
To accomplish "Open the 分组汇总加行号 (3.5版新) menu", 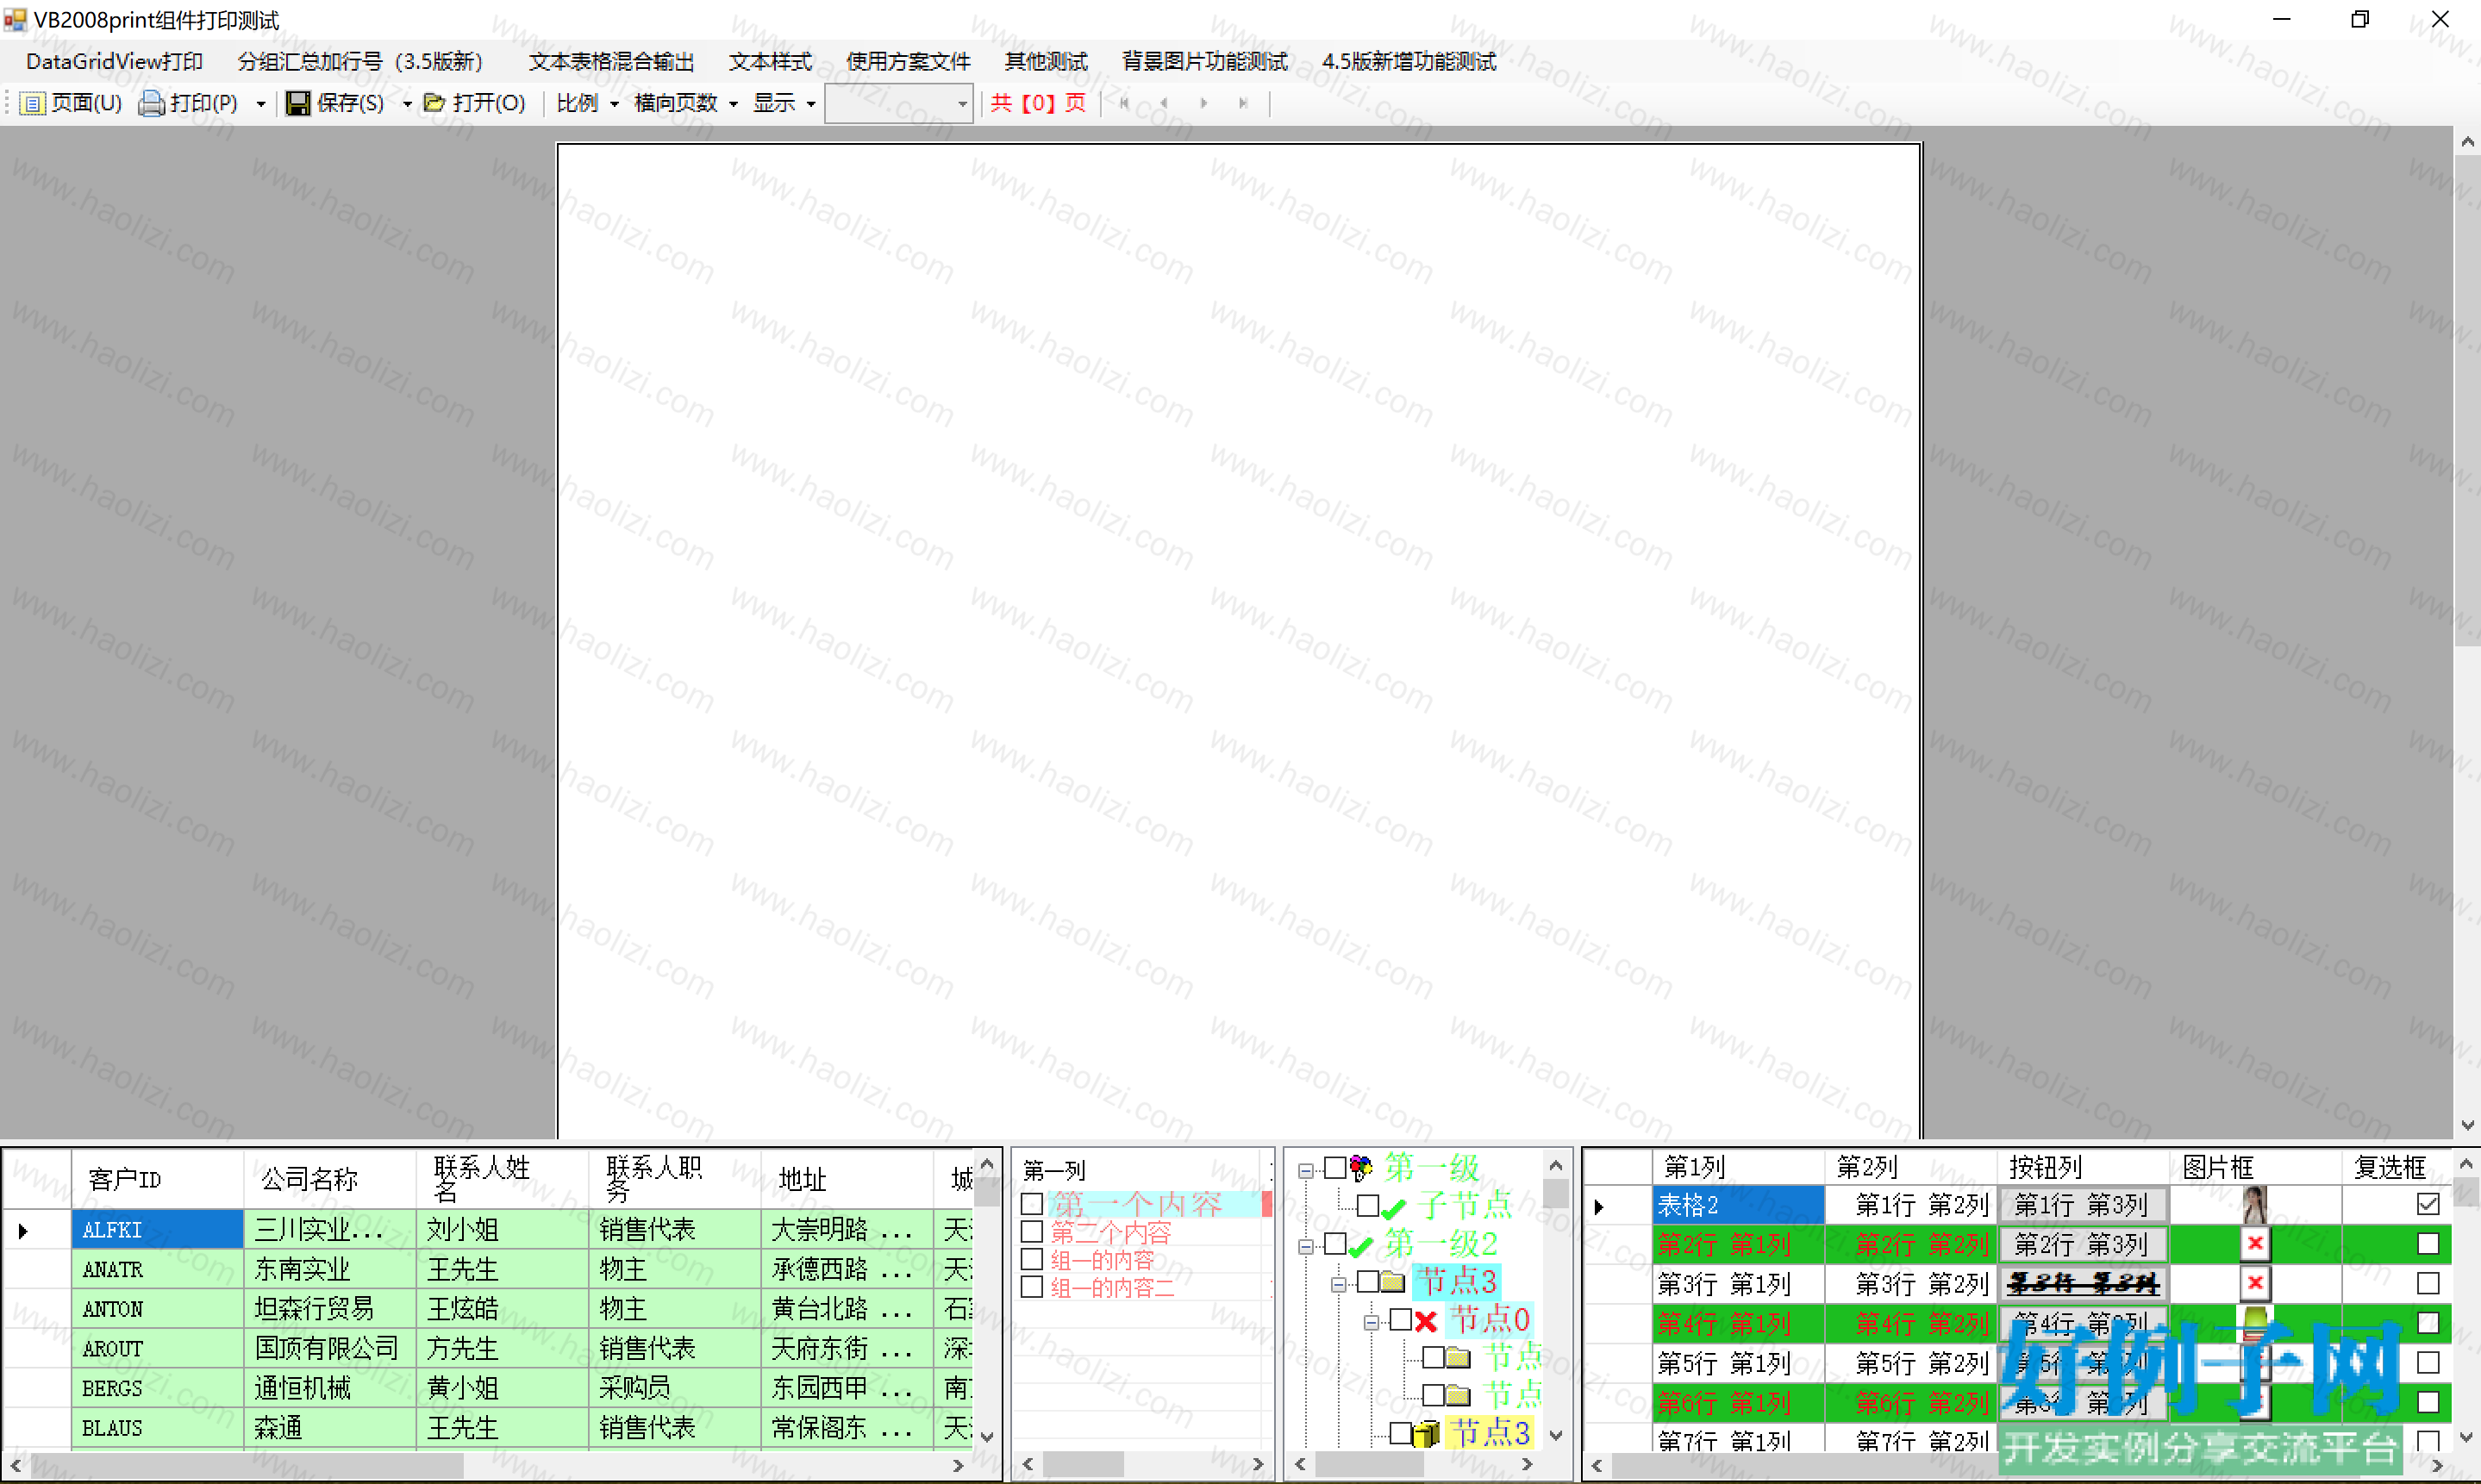I will [x=361, y=62].
